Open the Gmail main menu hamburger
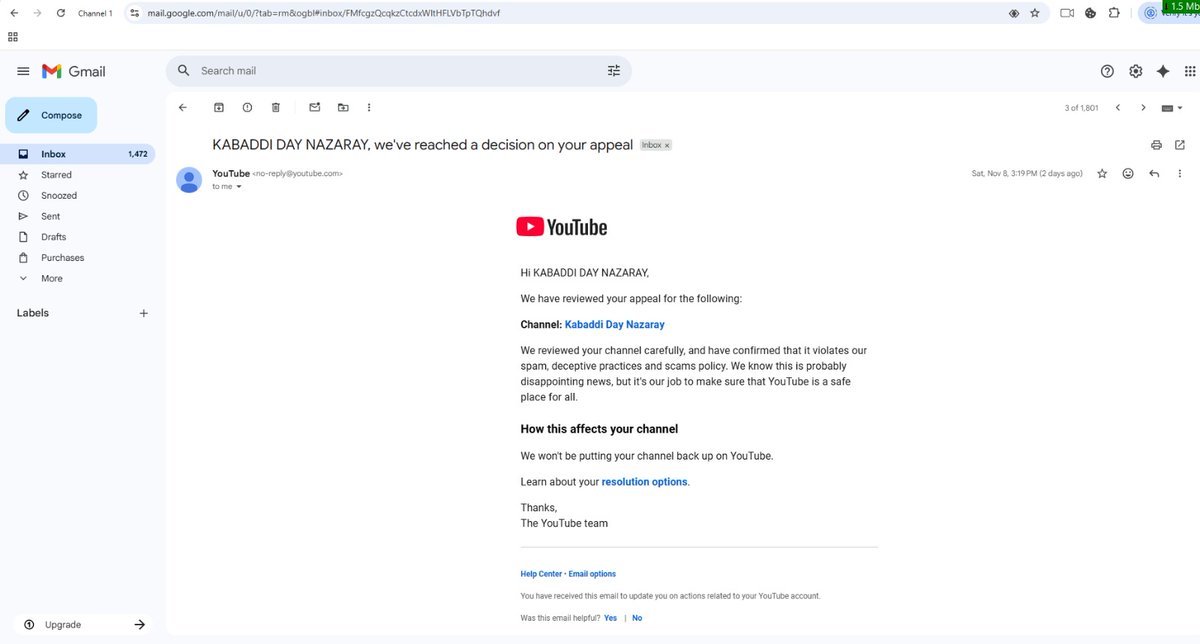Viewport: 1200px width, 644px height. 23,71
